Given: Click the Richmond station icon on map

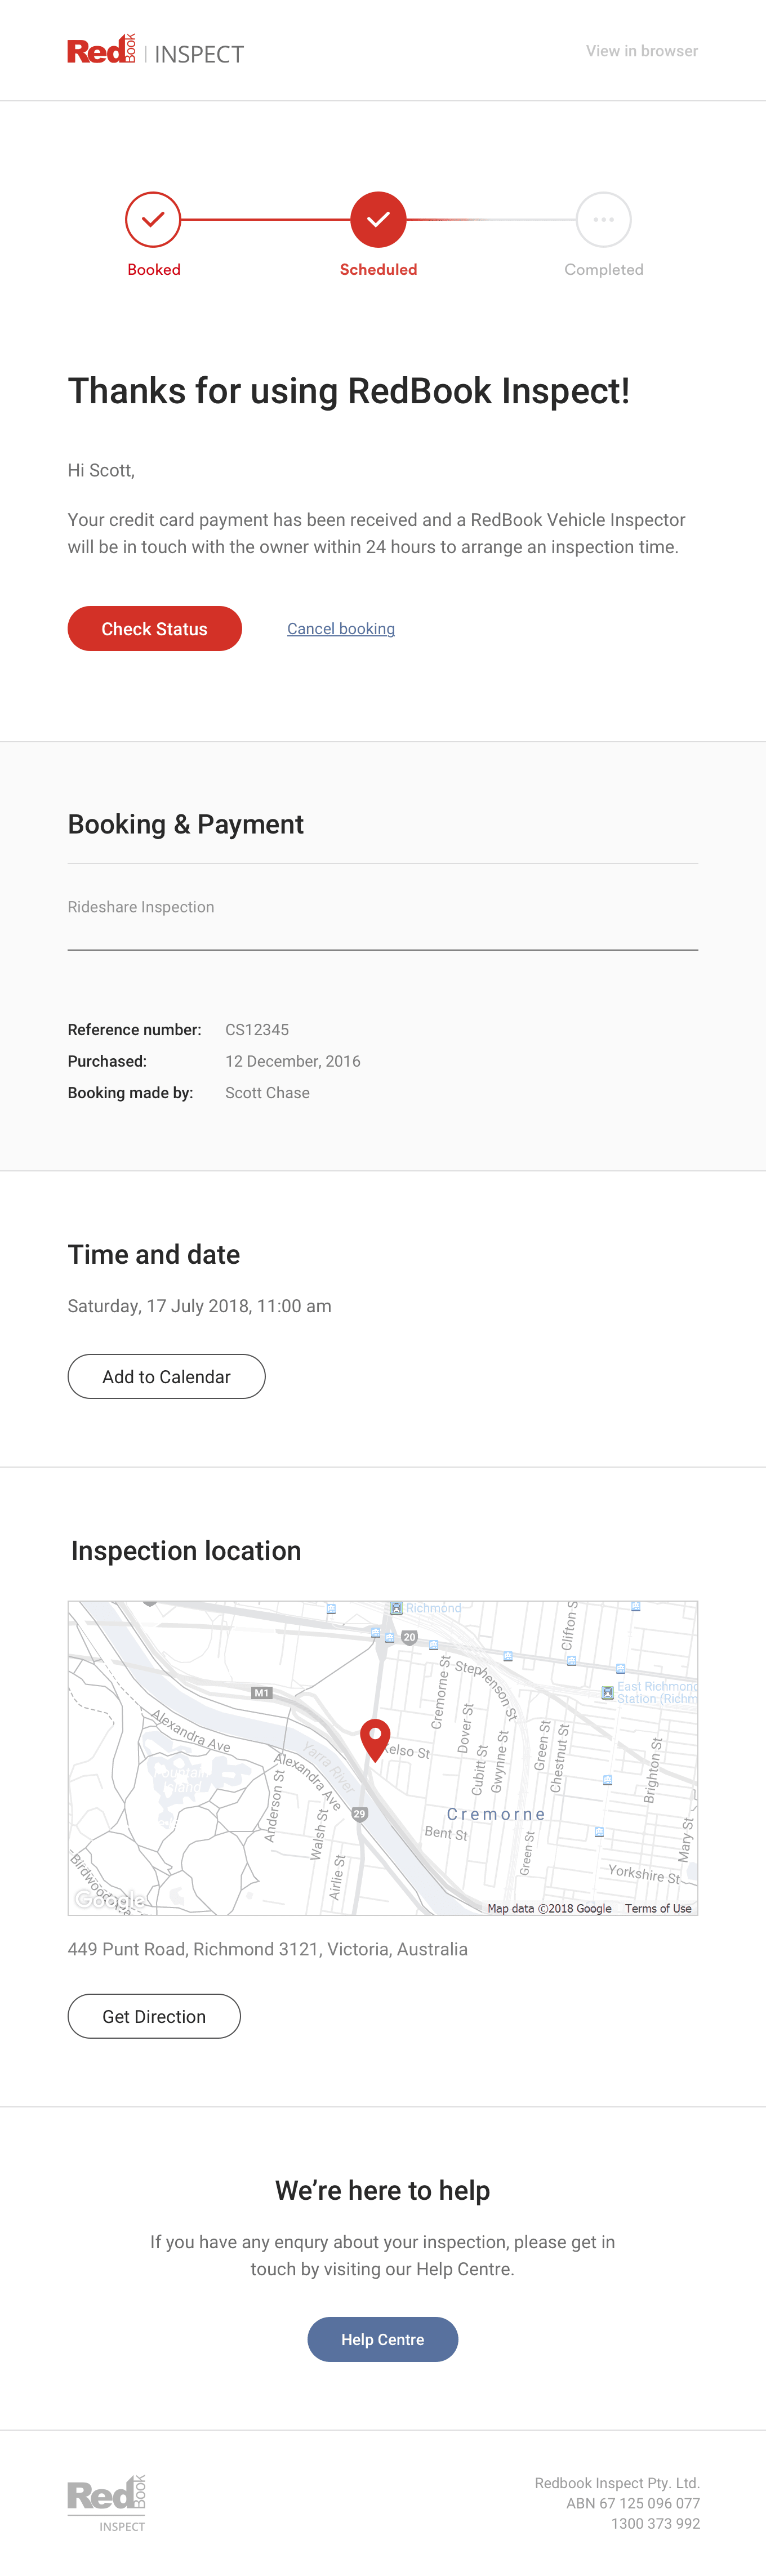Looking at the screenshot, I should pos(396,1608).
